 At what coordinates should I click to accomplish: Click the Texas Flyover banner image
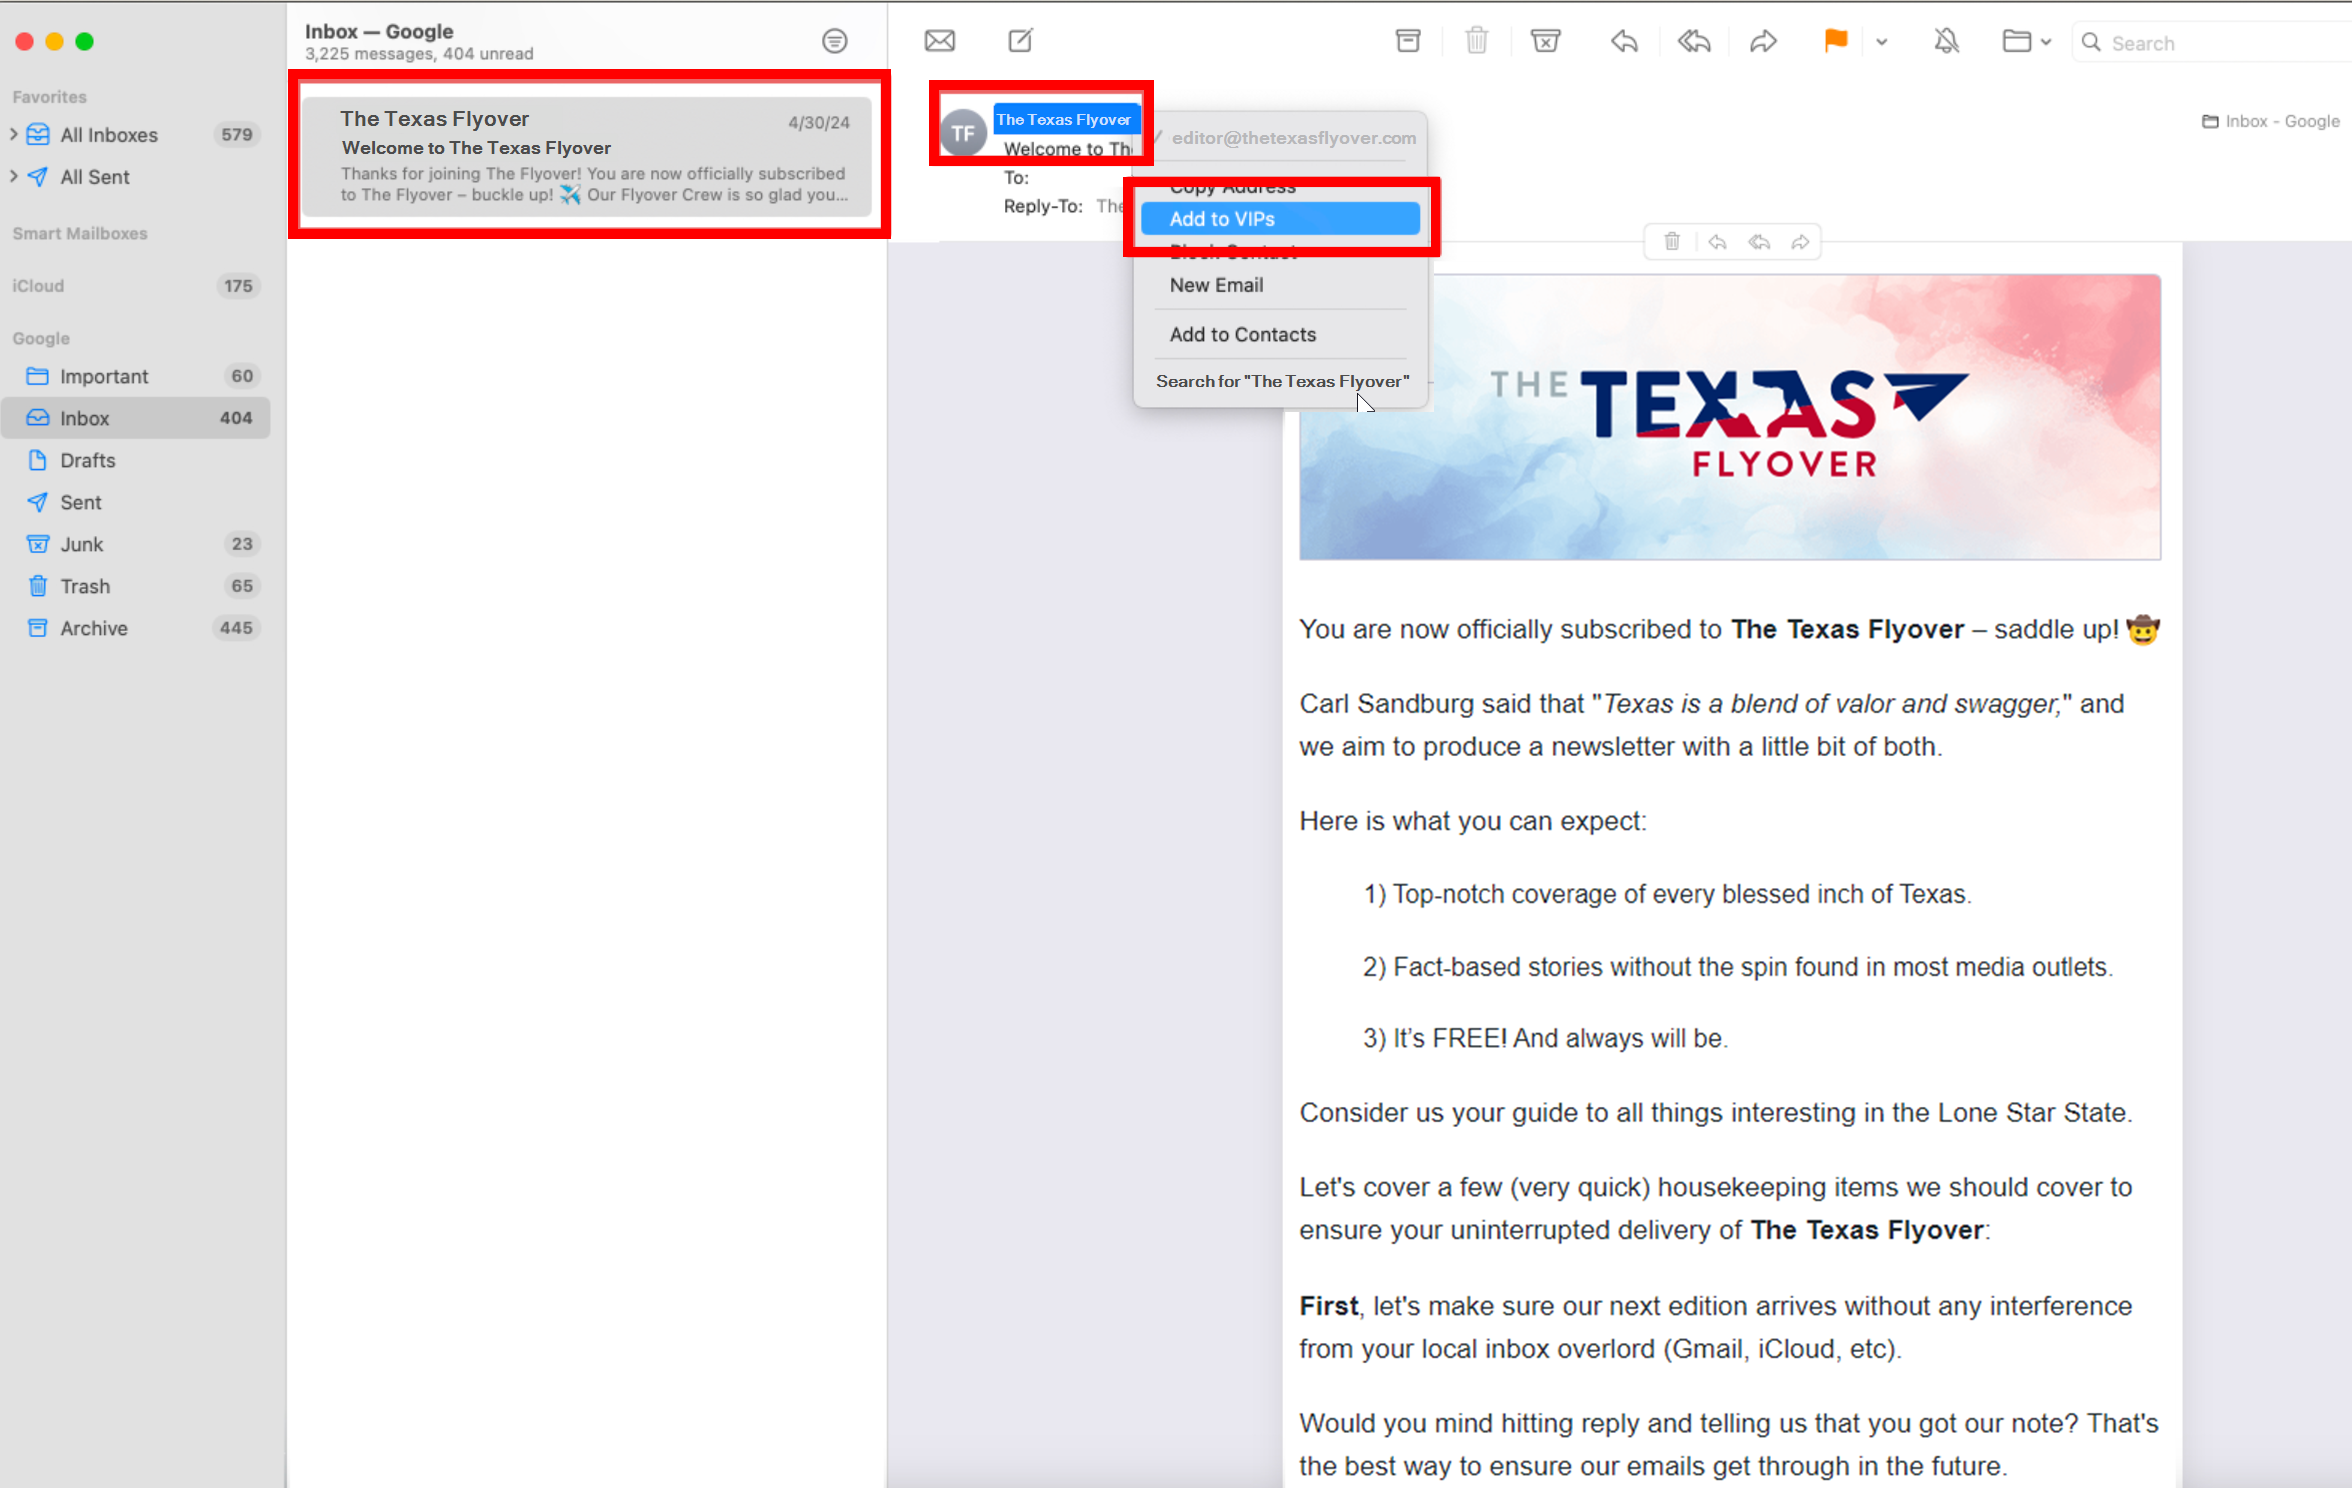1730,418
